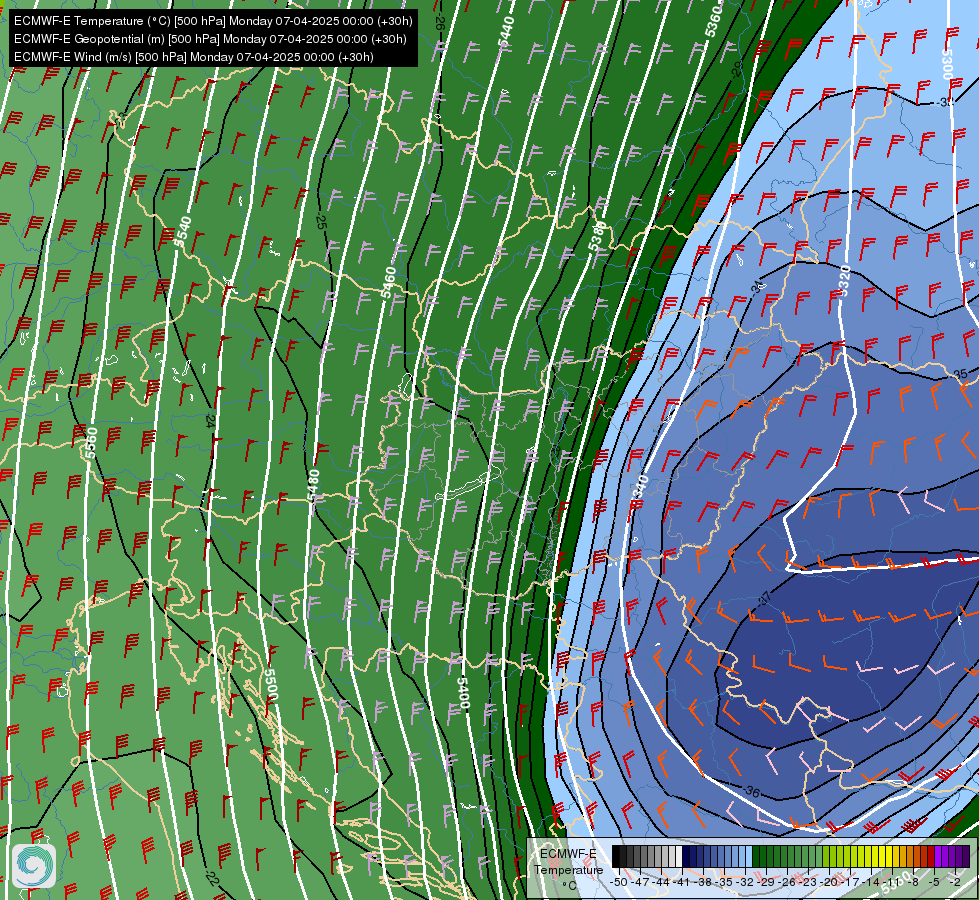This screenshot has width=979, height=900.
Task: Select the ECMWF-E Geopotential 500 hPa header line
Action: [210, 39]
